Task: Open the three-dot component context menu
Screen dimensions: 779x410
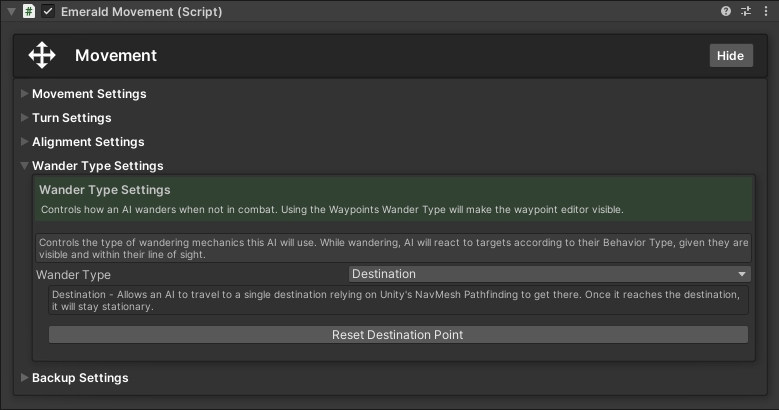Action: [x=765, y=12]
